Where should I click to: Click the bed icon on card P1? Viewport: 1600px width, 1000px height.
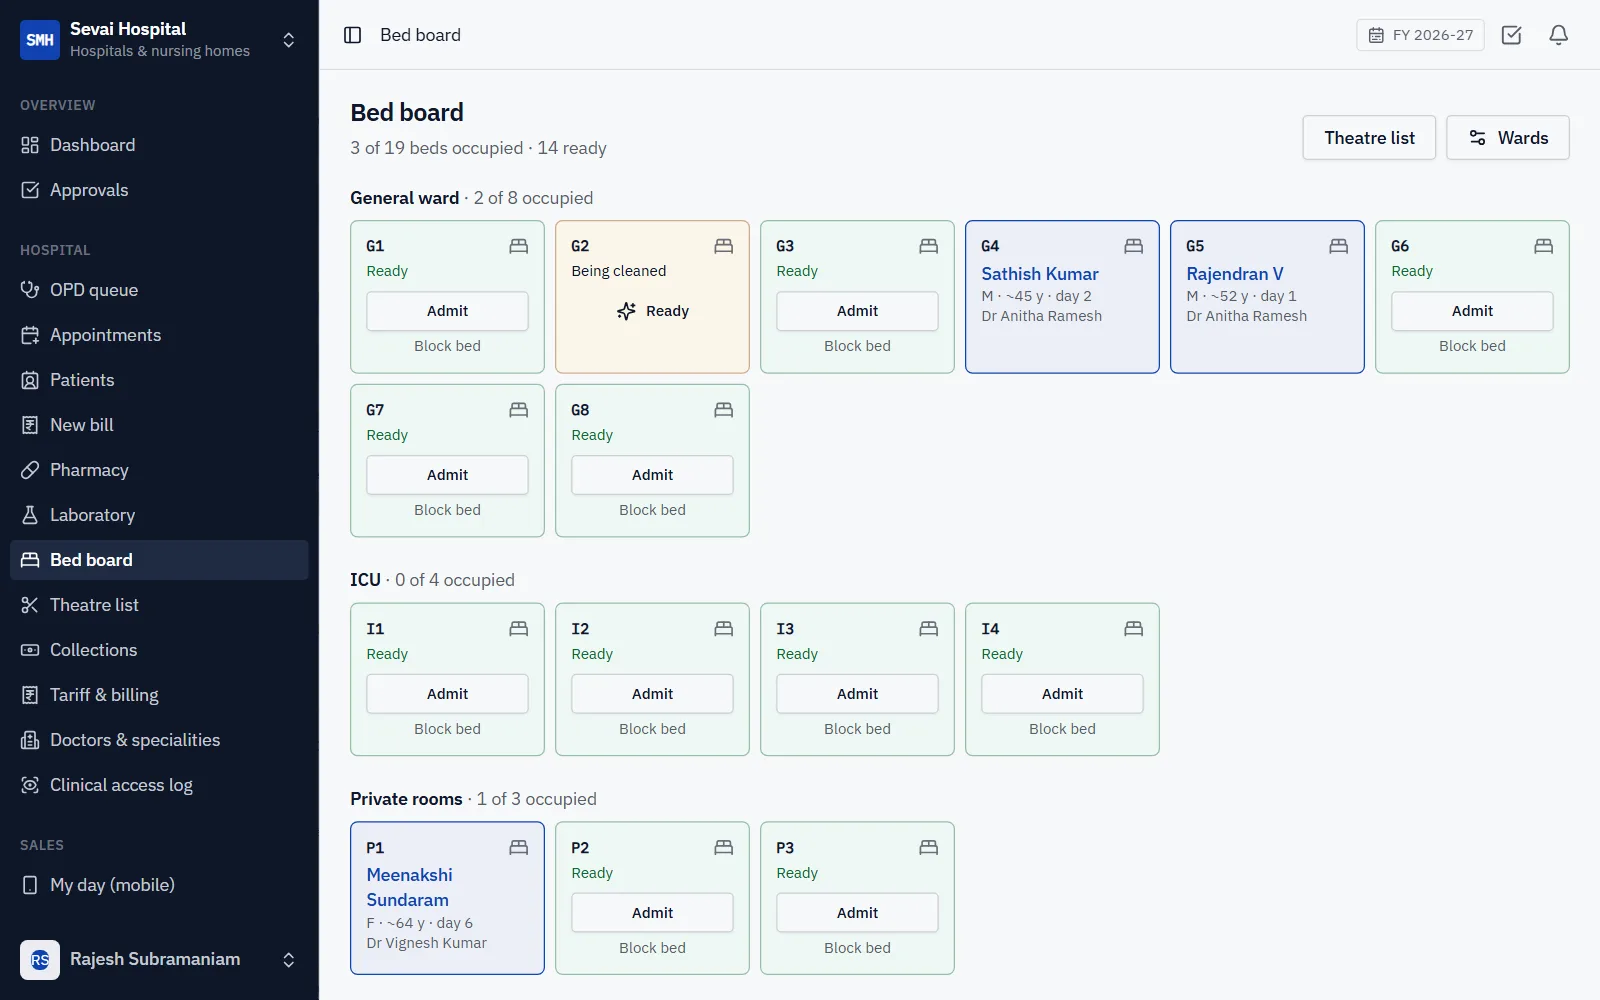point(518,847)
